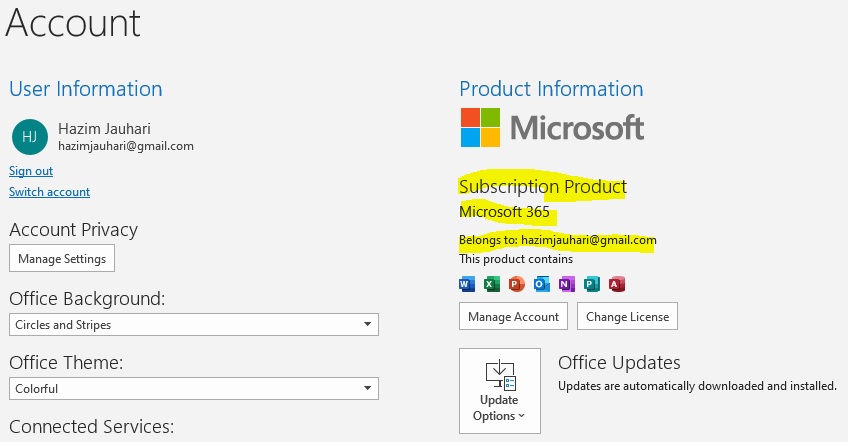This screenshot has height=442, width=848.
Task: Click the 'Office Theme:' label
Action: click(x=66, y=362)
